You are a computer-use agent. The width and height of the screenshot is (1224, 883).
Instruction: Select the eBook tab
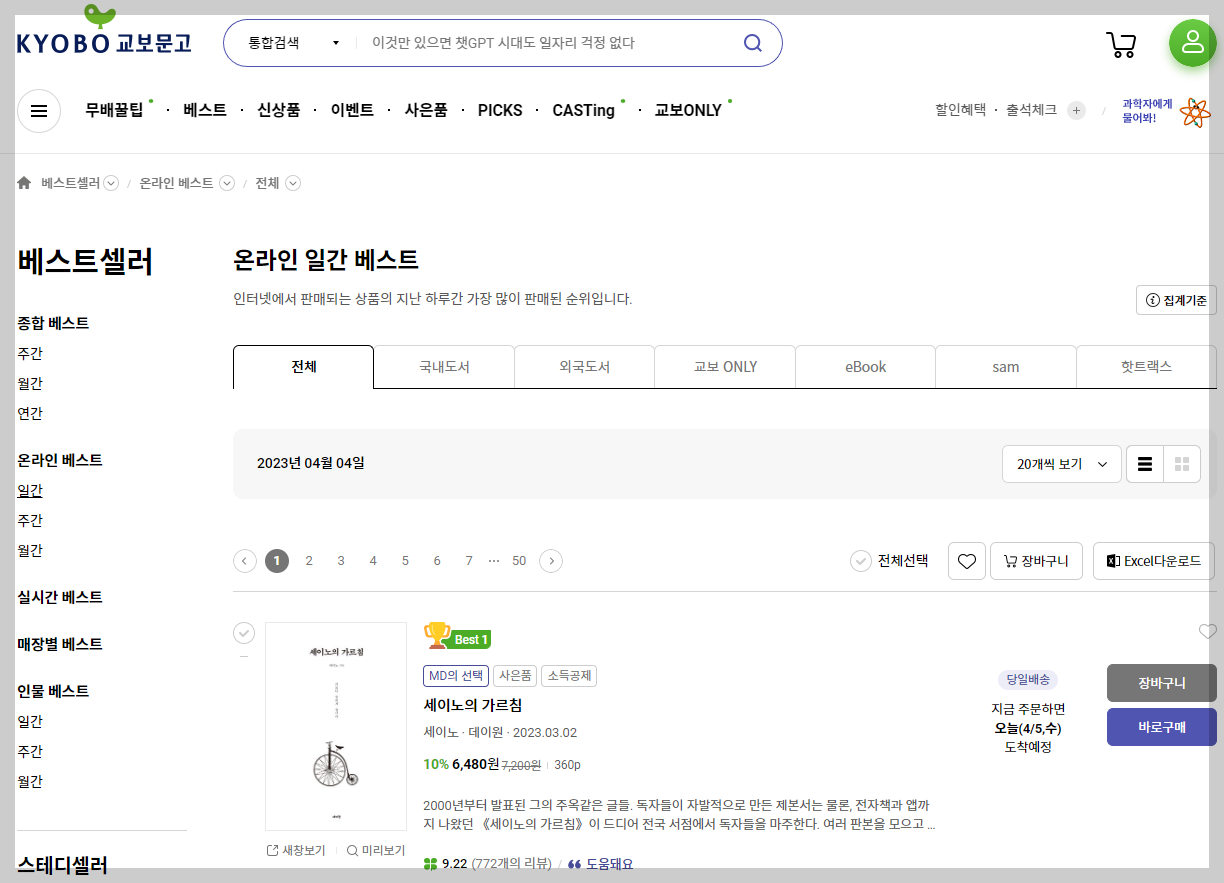(866, 367)
